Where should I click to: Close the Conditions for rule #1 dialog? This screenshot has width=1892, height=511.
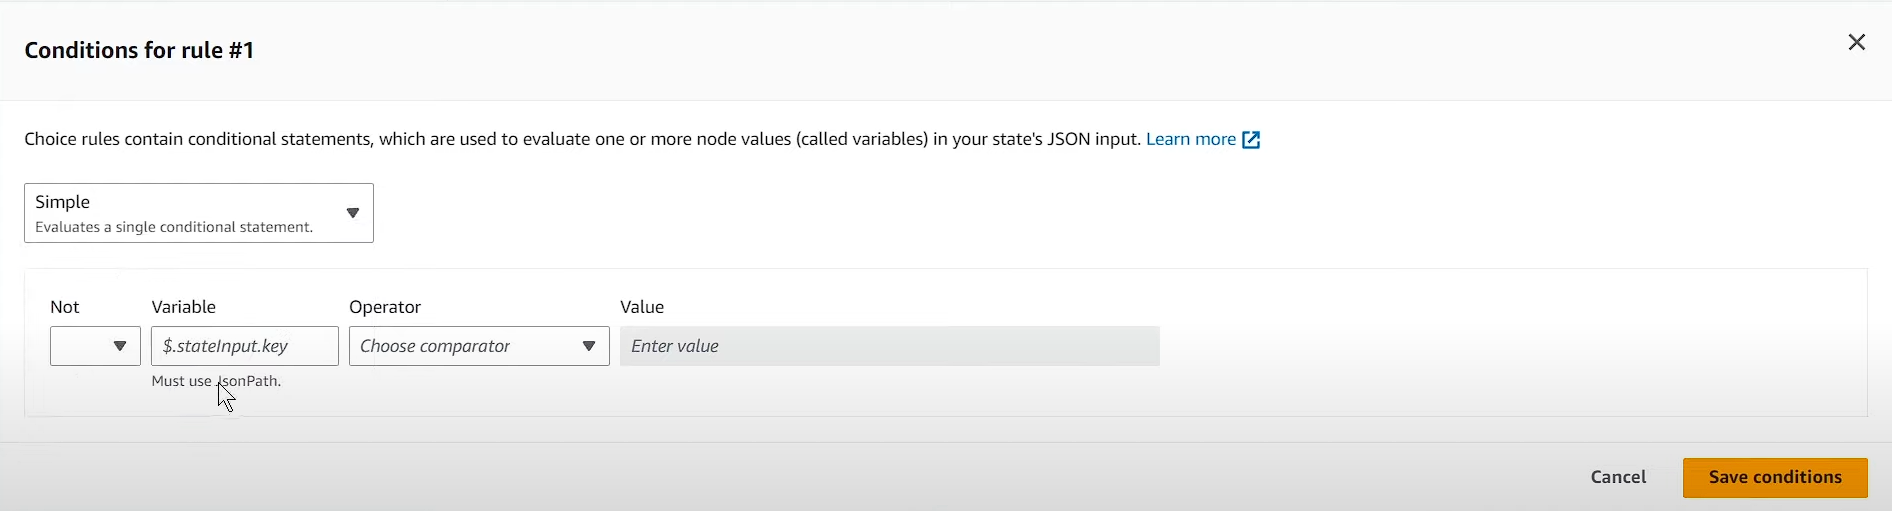pyautogui.click(x=1857, y=42)
